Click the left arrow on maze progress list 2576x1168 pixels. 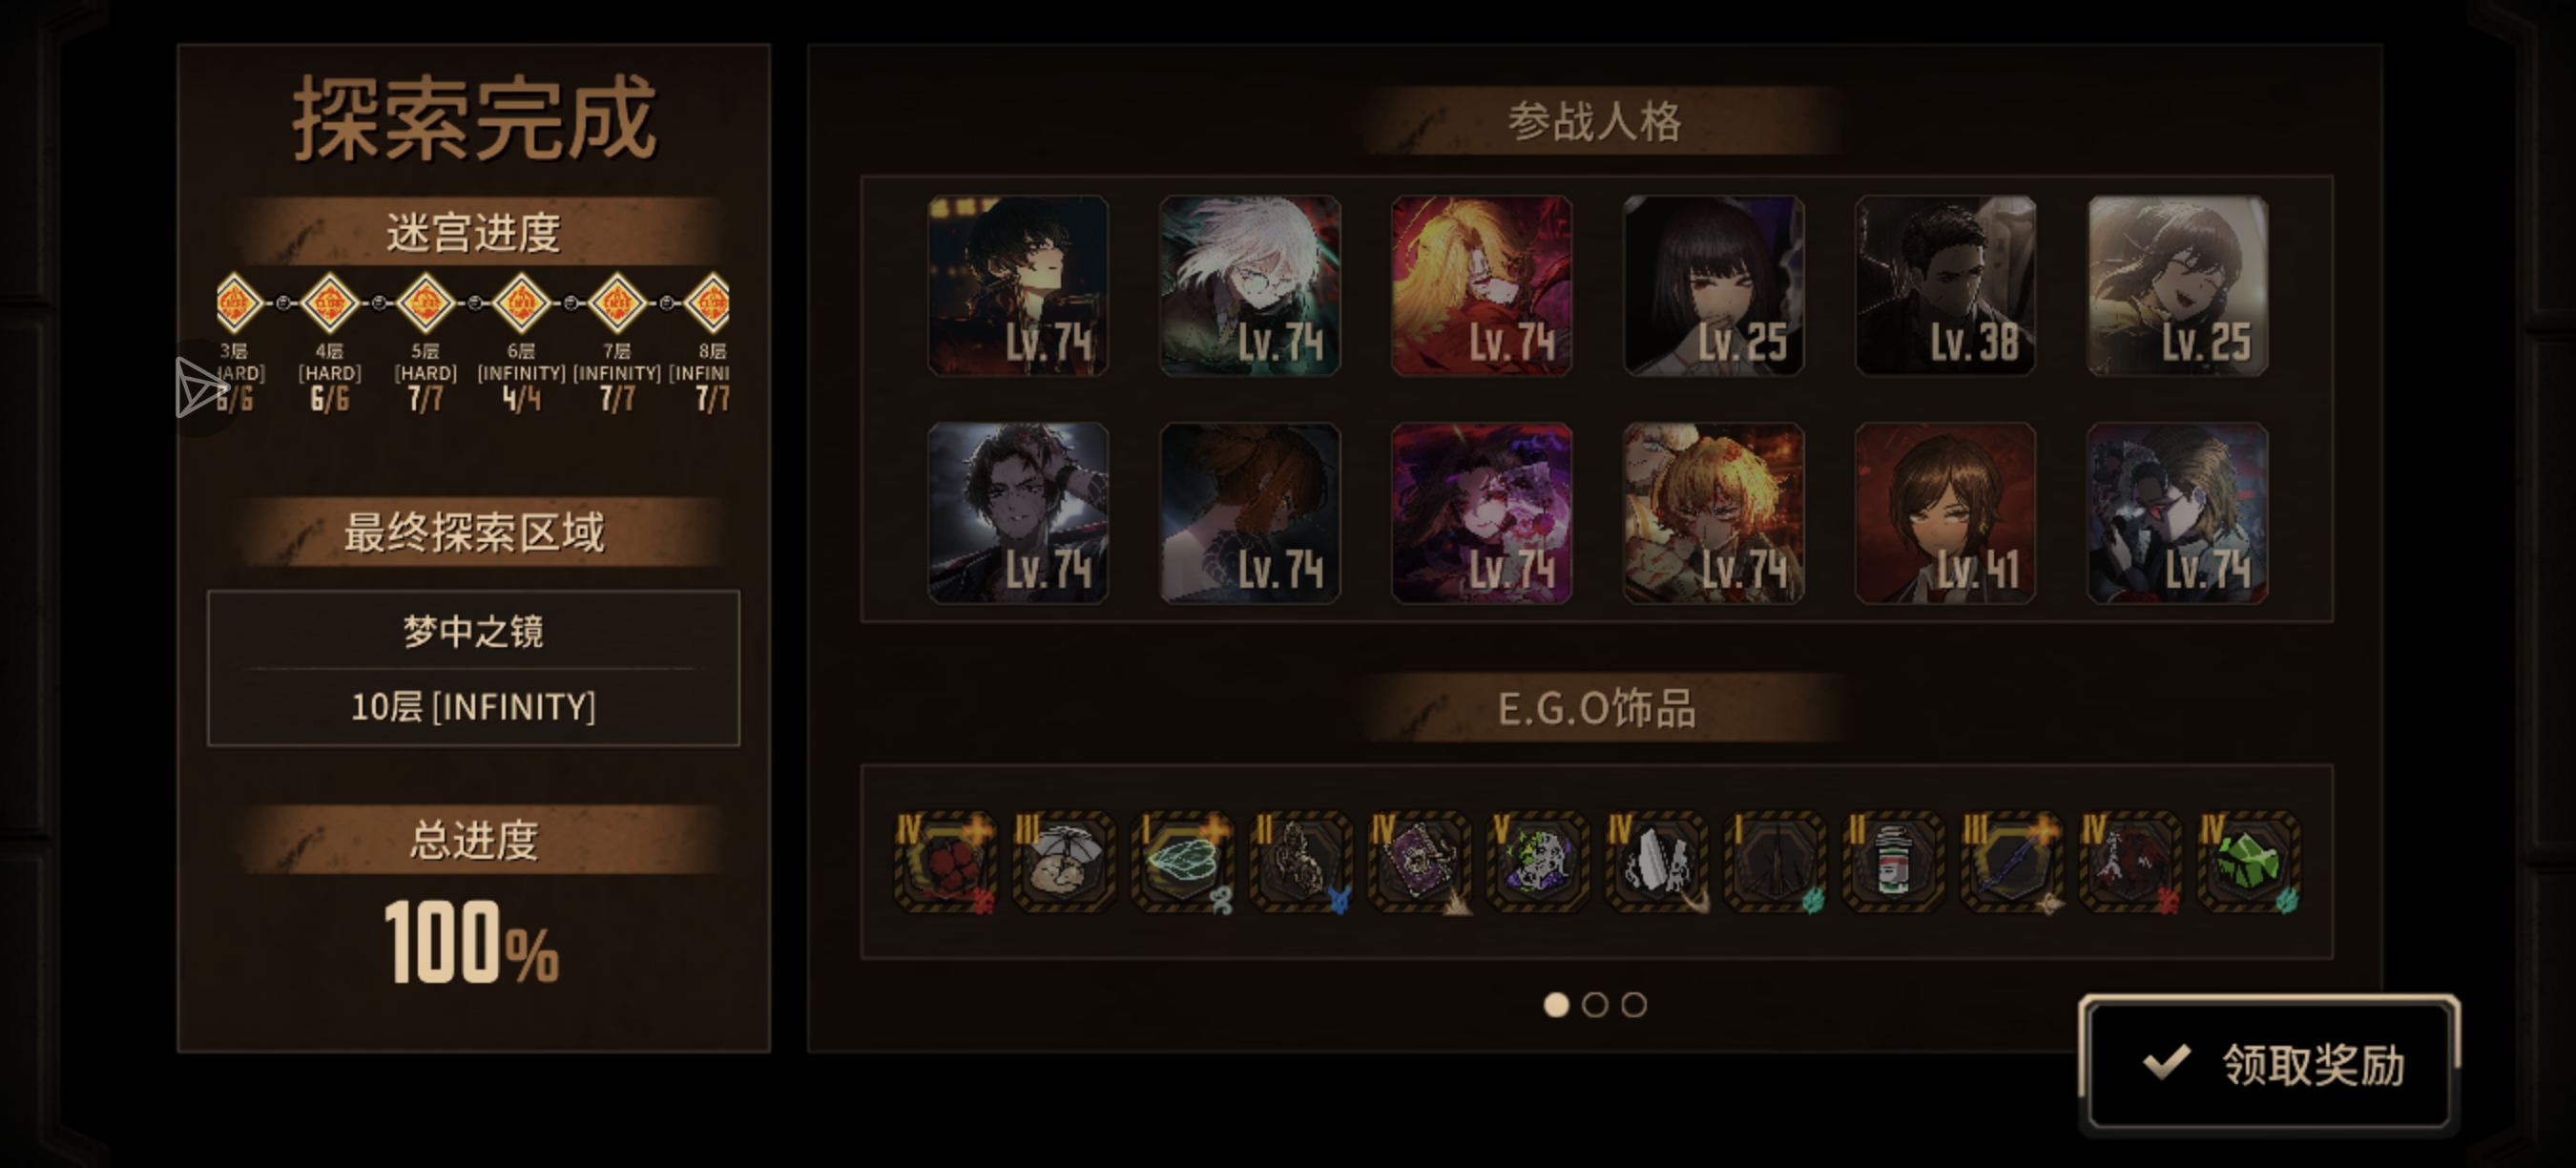click(x=199, y=388)
